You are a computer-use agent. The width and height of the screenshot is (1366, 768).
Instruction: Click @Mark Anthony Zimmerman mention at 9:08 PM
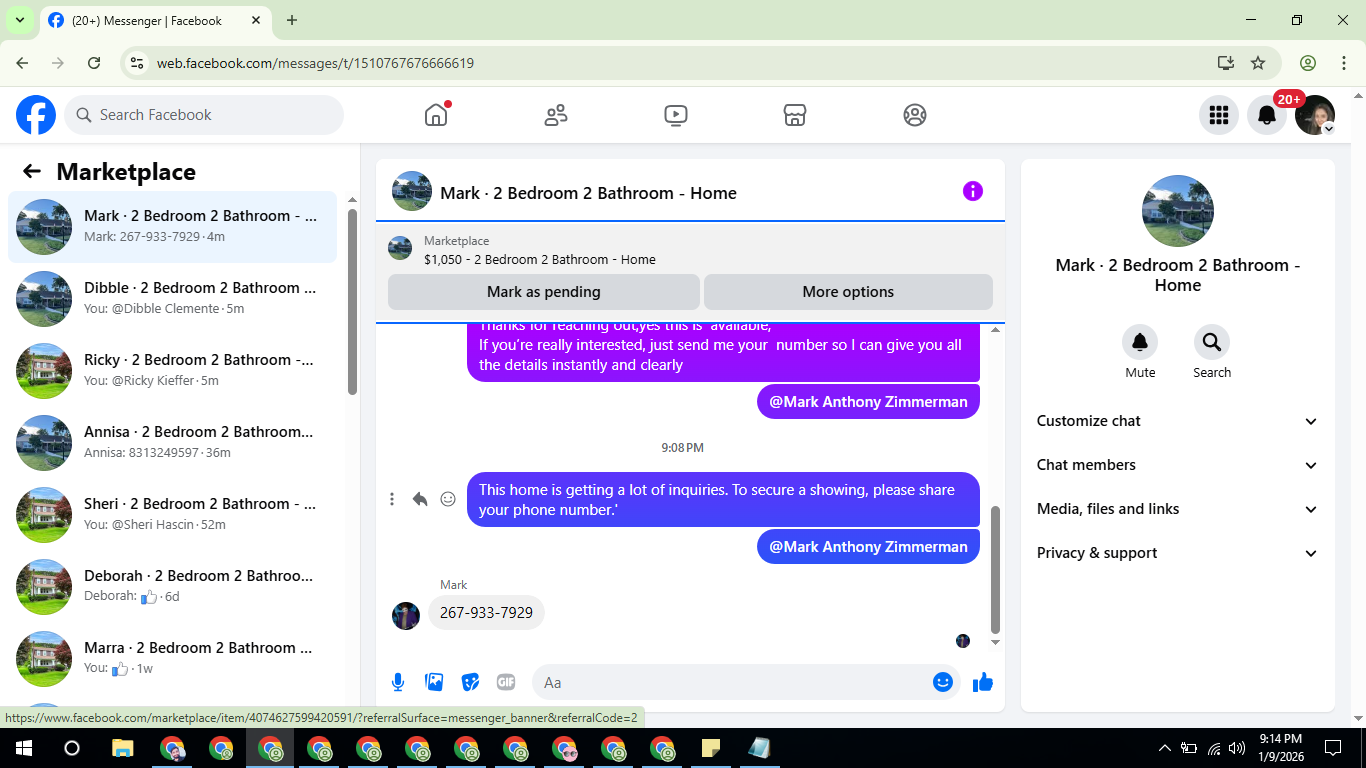[868, 546]
